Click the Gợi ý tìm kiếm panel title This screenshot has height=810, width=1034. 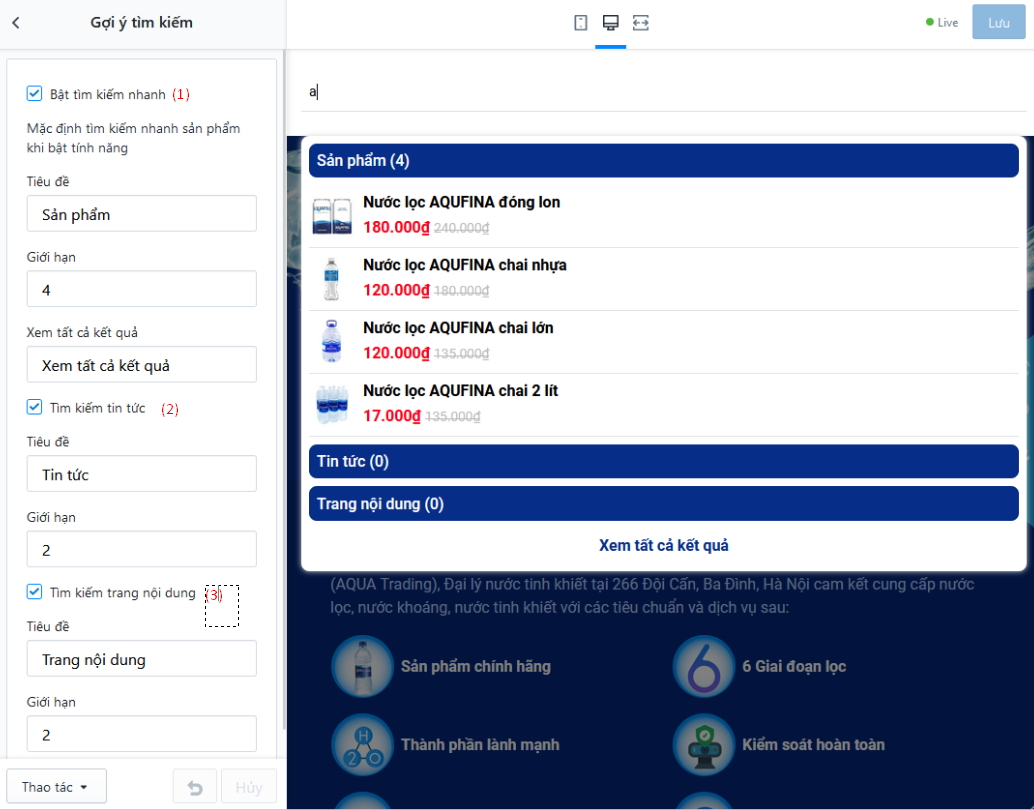(141, 22)
